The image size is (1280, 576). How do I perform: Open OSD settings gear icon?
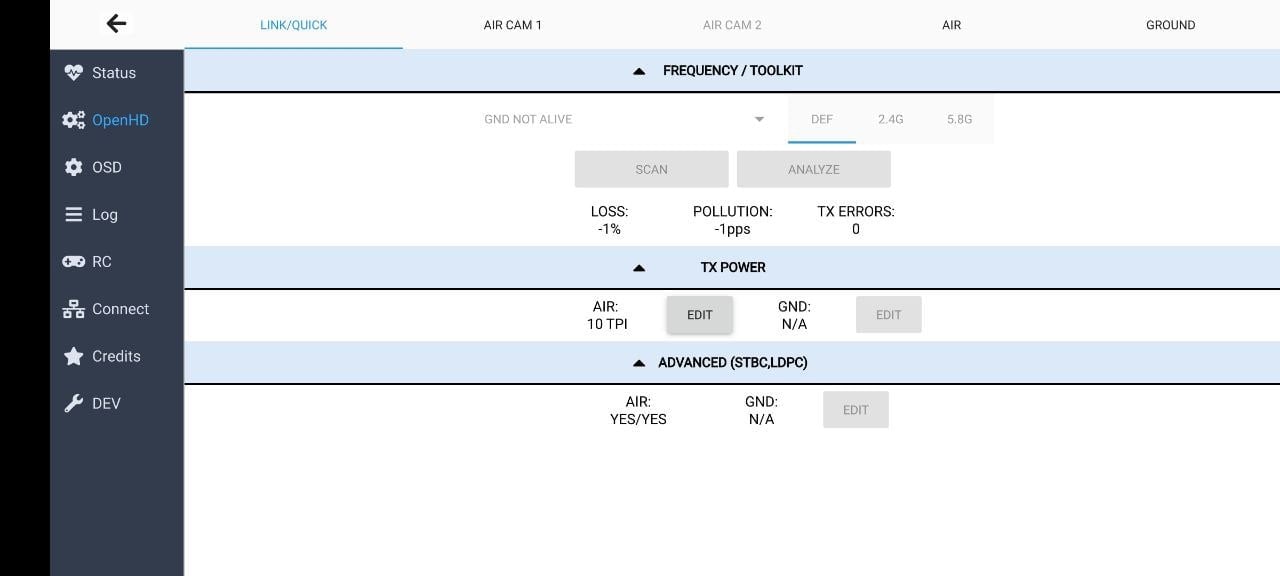tap(73, 167)
